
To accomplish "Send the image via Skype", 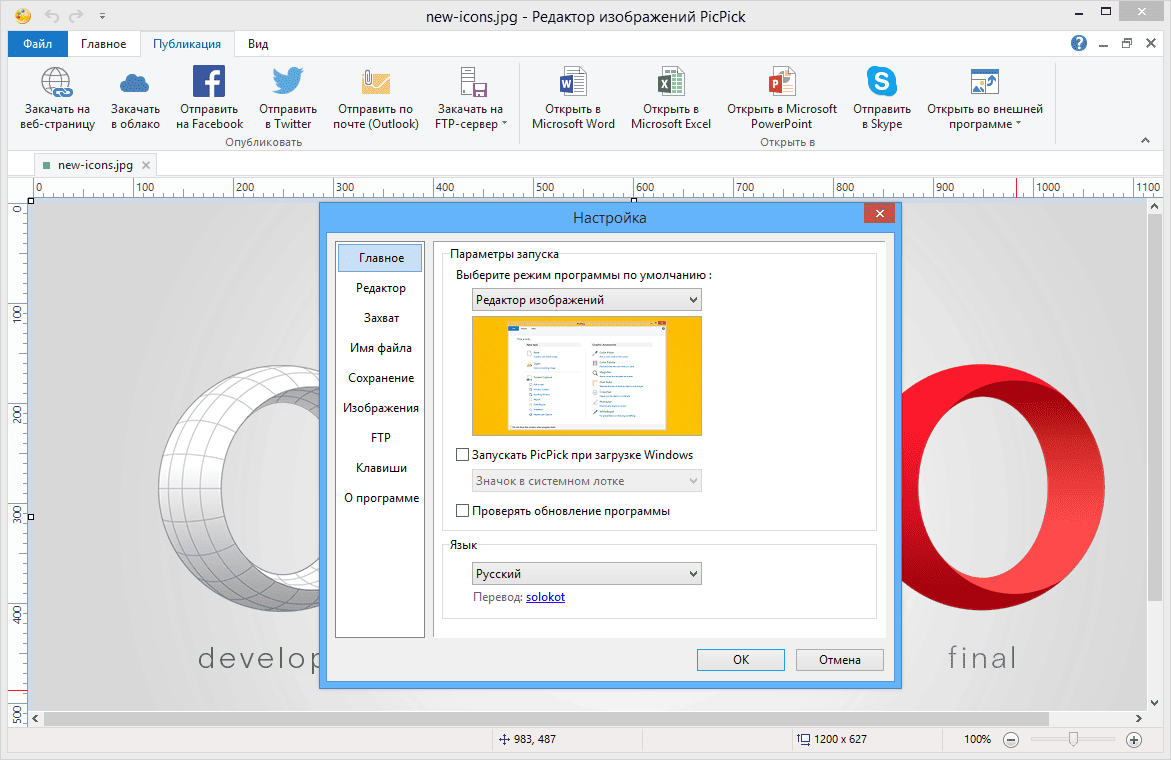I will 881,81.
